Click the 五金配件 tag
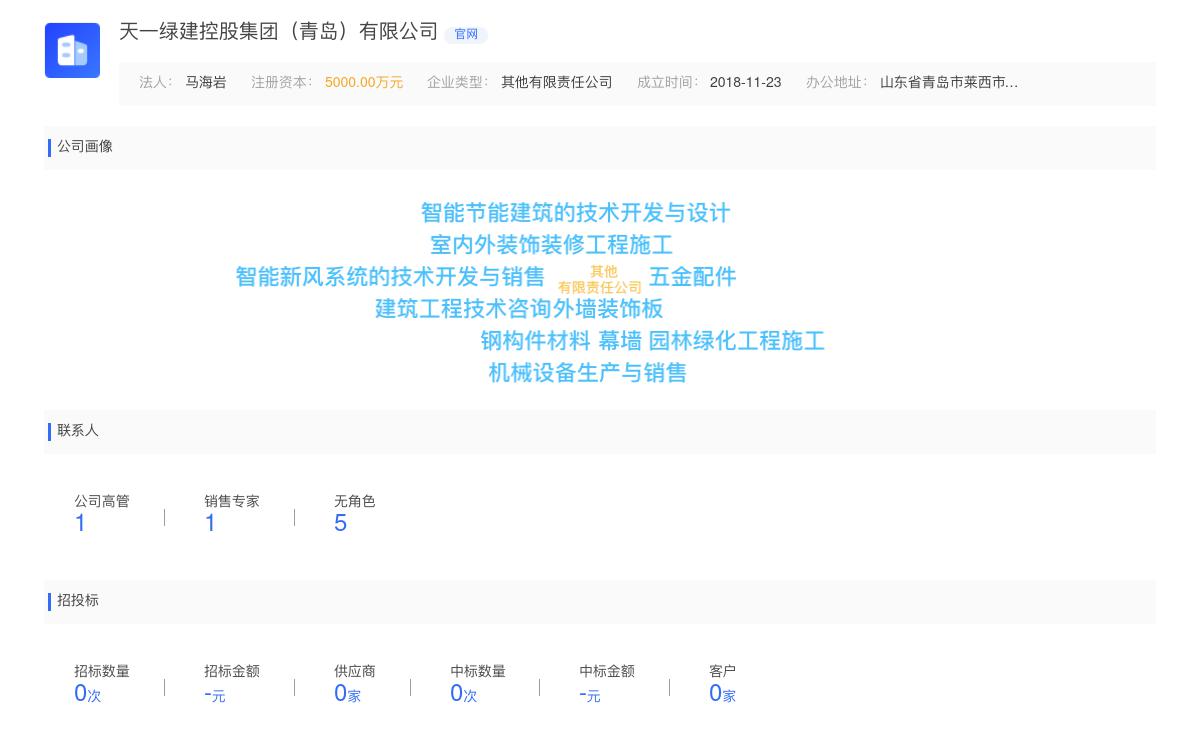Image resolution: width=1200 pixels, height=752 pixels. coord(692,277)
